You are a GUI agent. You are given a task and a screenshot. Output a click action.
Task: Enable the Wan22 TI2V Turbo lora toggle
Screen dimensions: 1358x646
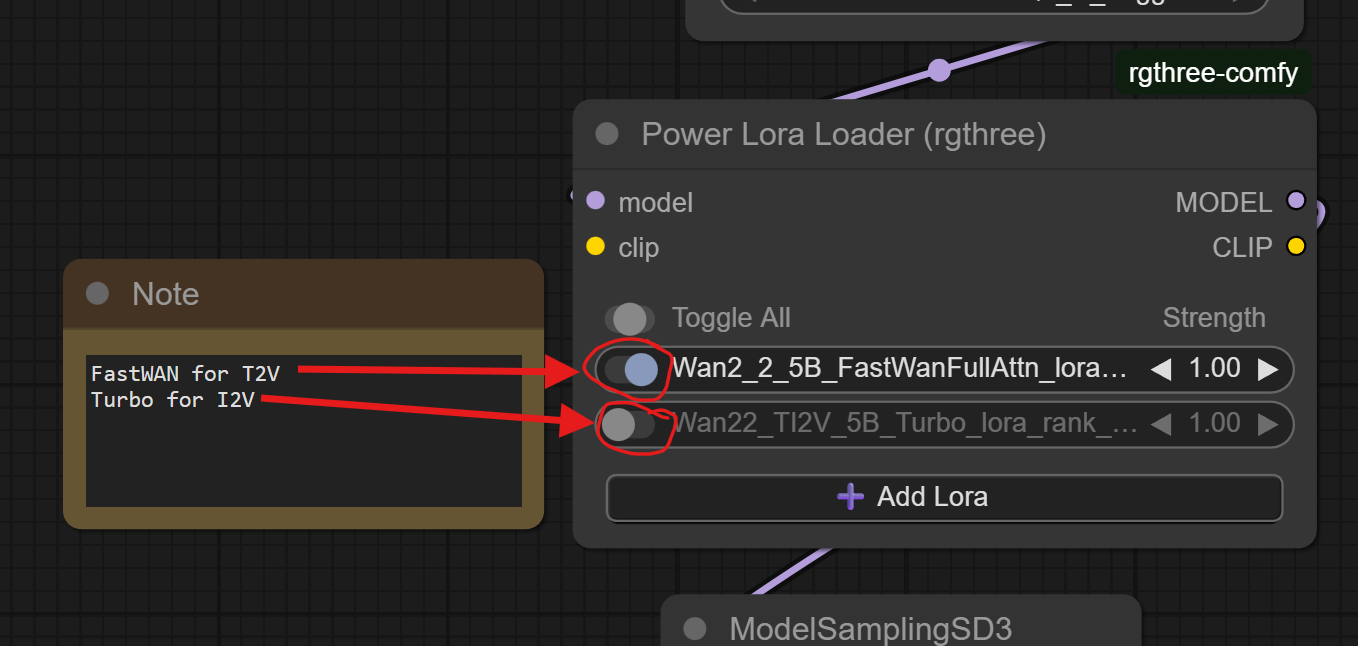[629, 425]
